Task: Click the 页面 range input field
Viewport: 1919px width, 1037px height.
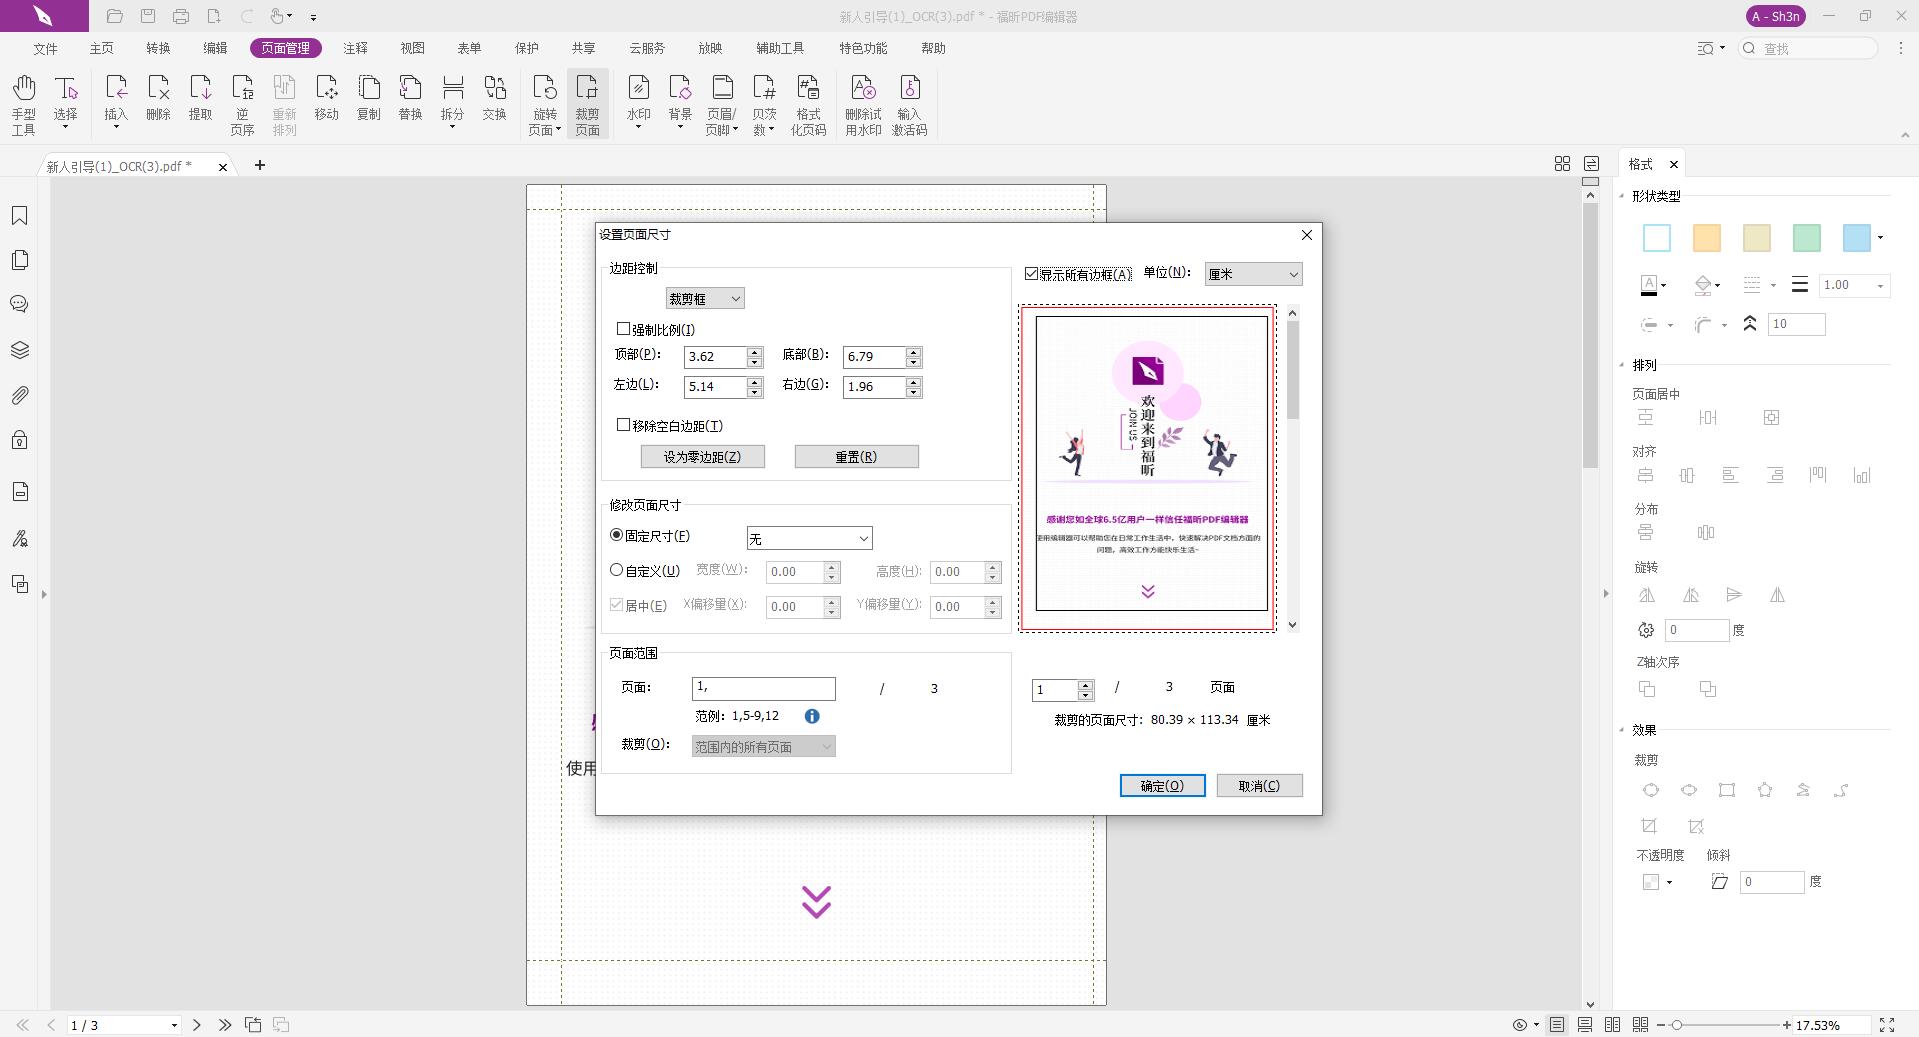Action: click(x=763, y=688)
